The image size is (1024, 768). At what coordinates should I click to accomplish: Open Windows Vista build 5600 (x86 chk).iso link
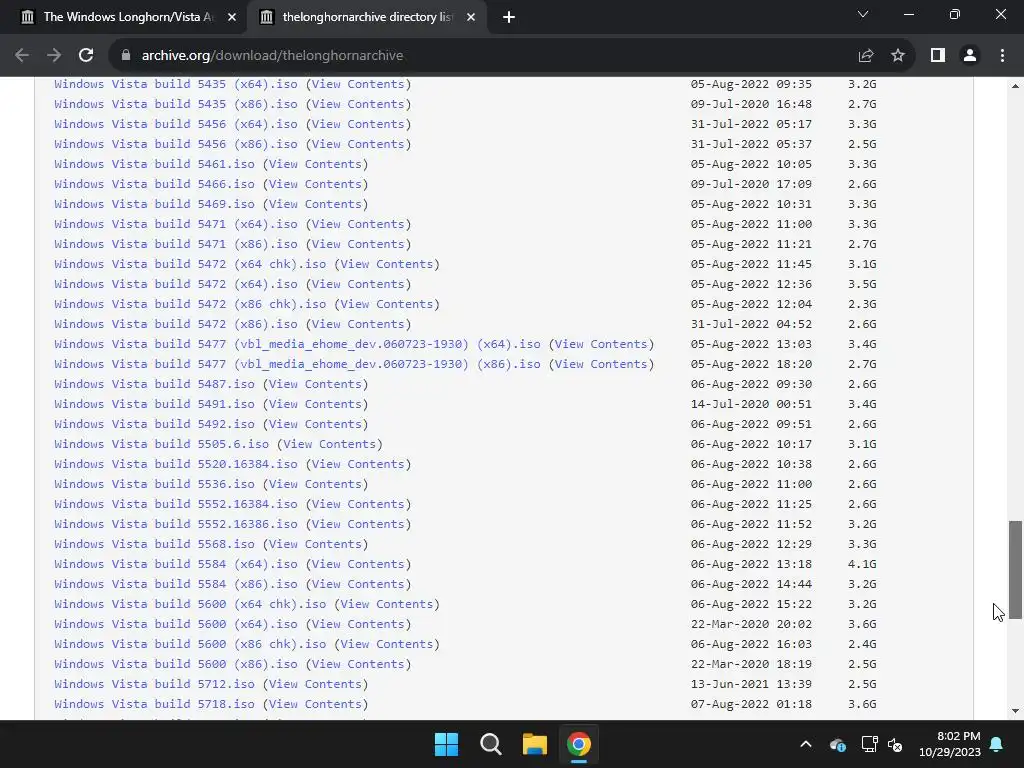pos(190,644)
